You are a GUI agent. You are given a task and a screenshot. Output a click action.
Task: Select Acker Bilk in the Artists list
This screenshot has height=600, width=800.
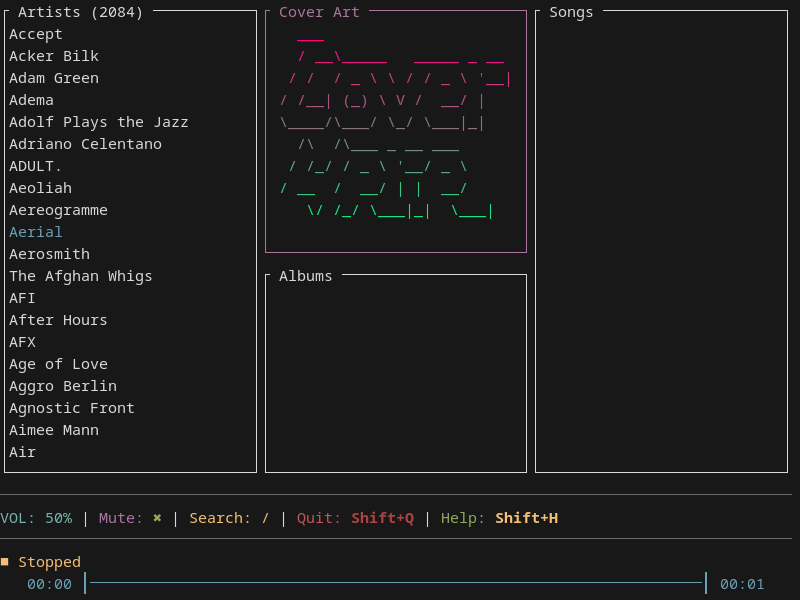point(54,56)
